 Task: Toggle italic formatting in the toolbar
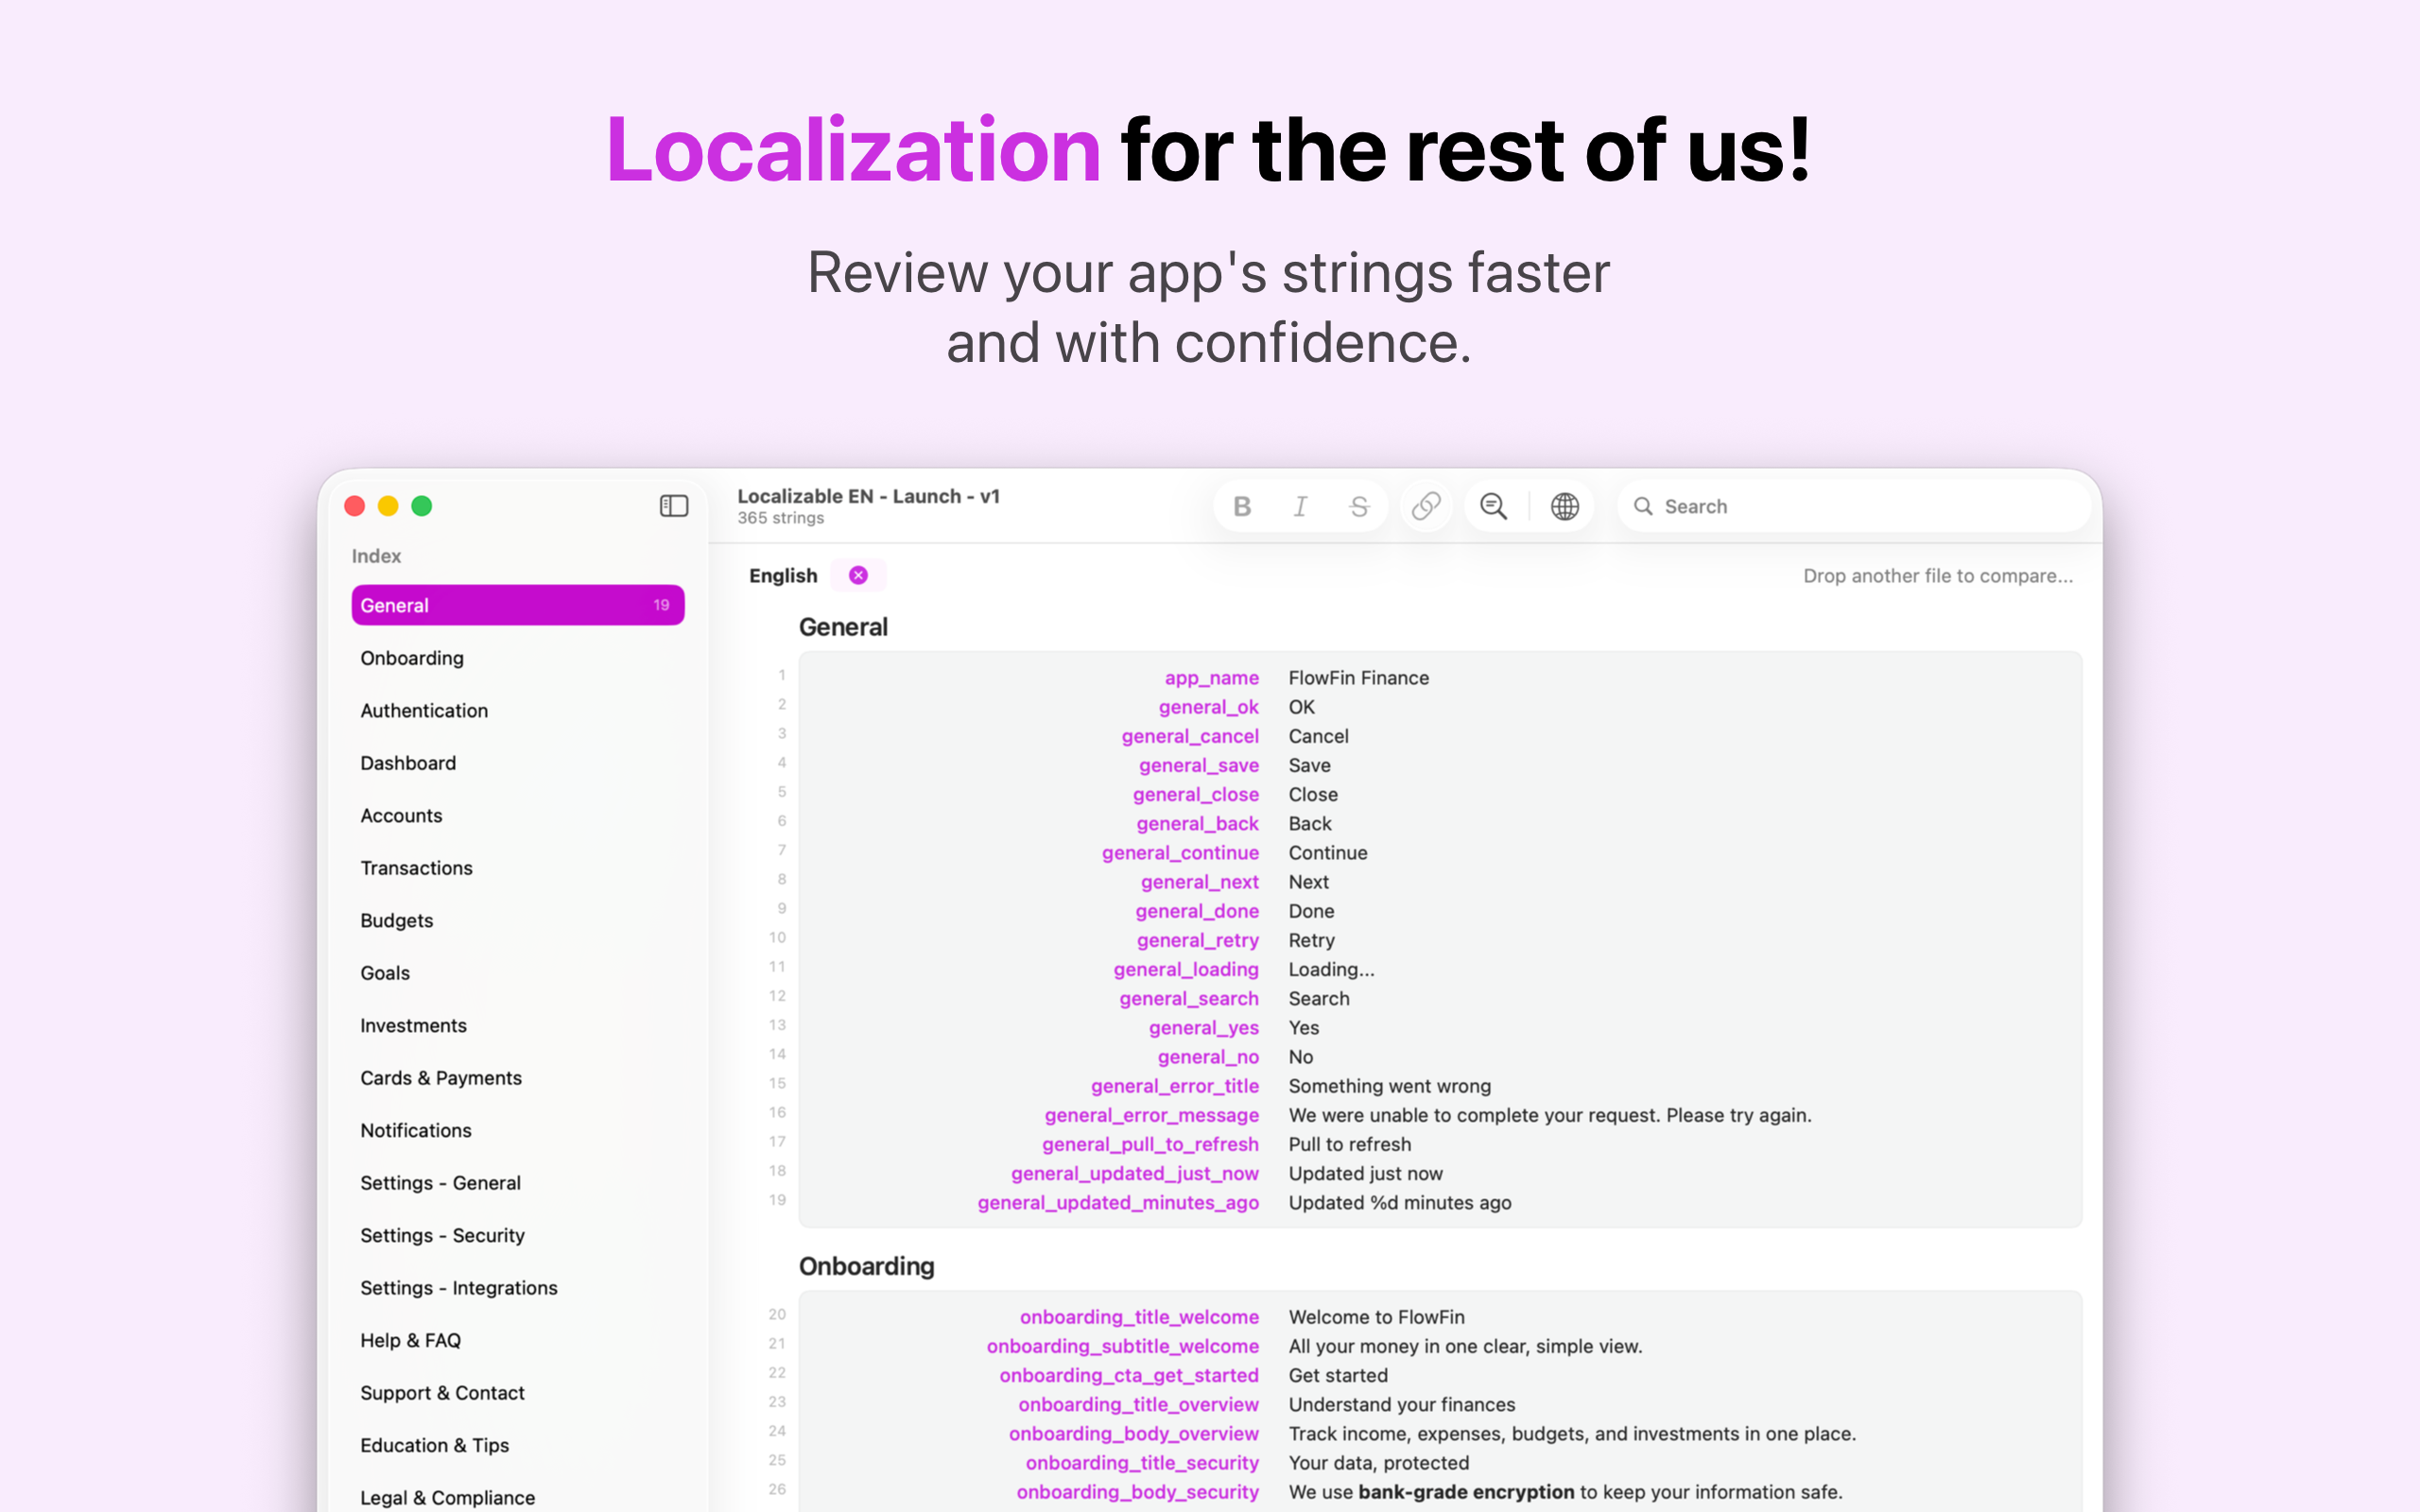pos(1300,506)
